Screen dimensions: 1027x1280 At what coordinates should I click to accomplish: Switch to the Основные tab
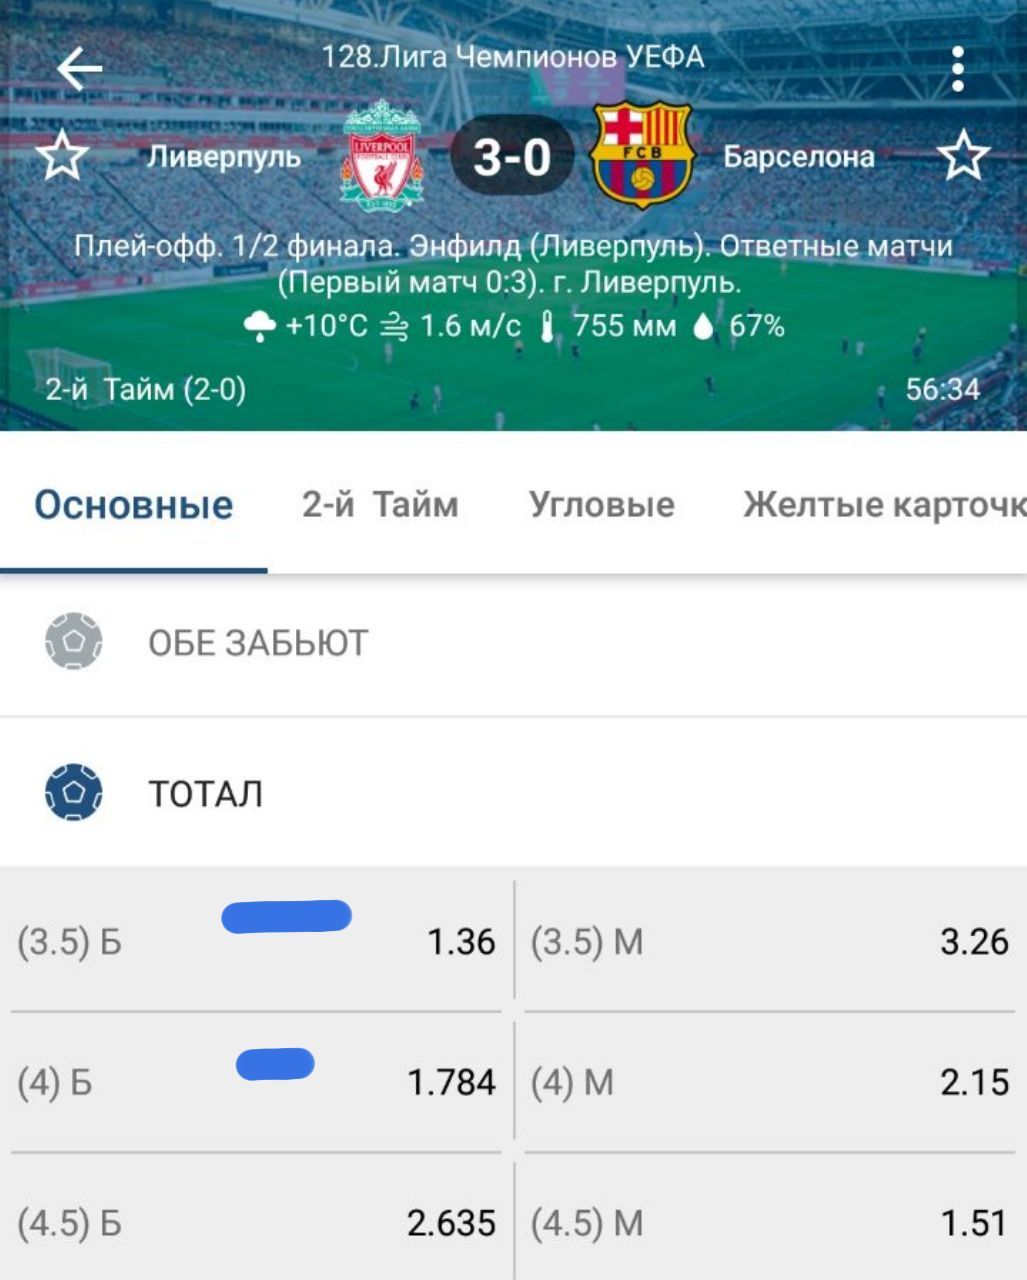(134, 505)
